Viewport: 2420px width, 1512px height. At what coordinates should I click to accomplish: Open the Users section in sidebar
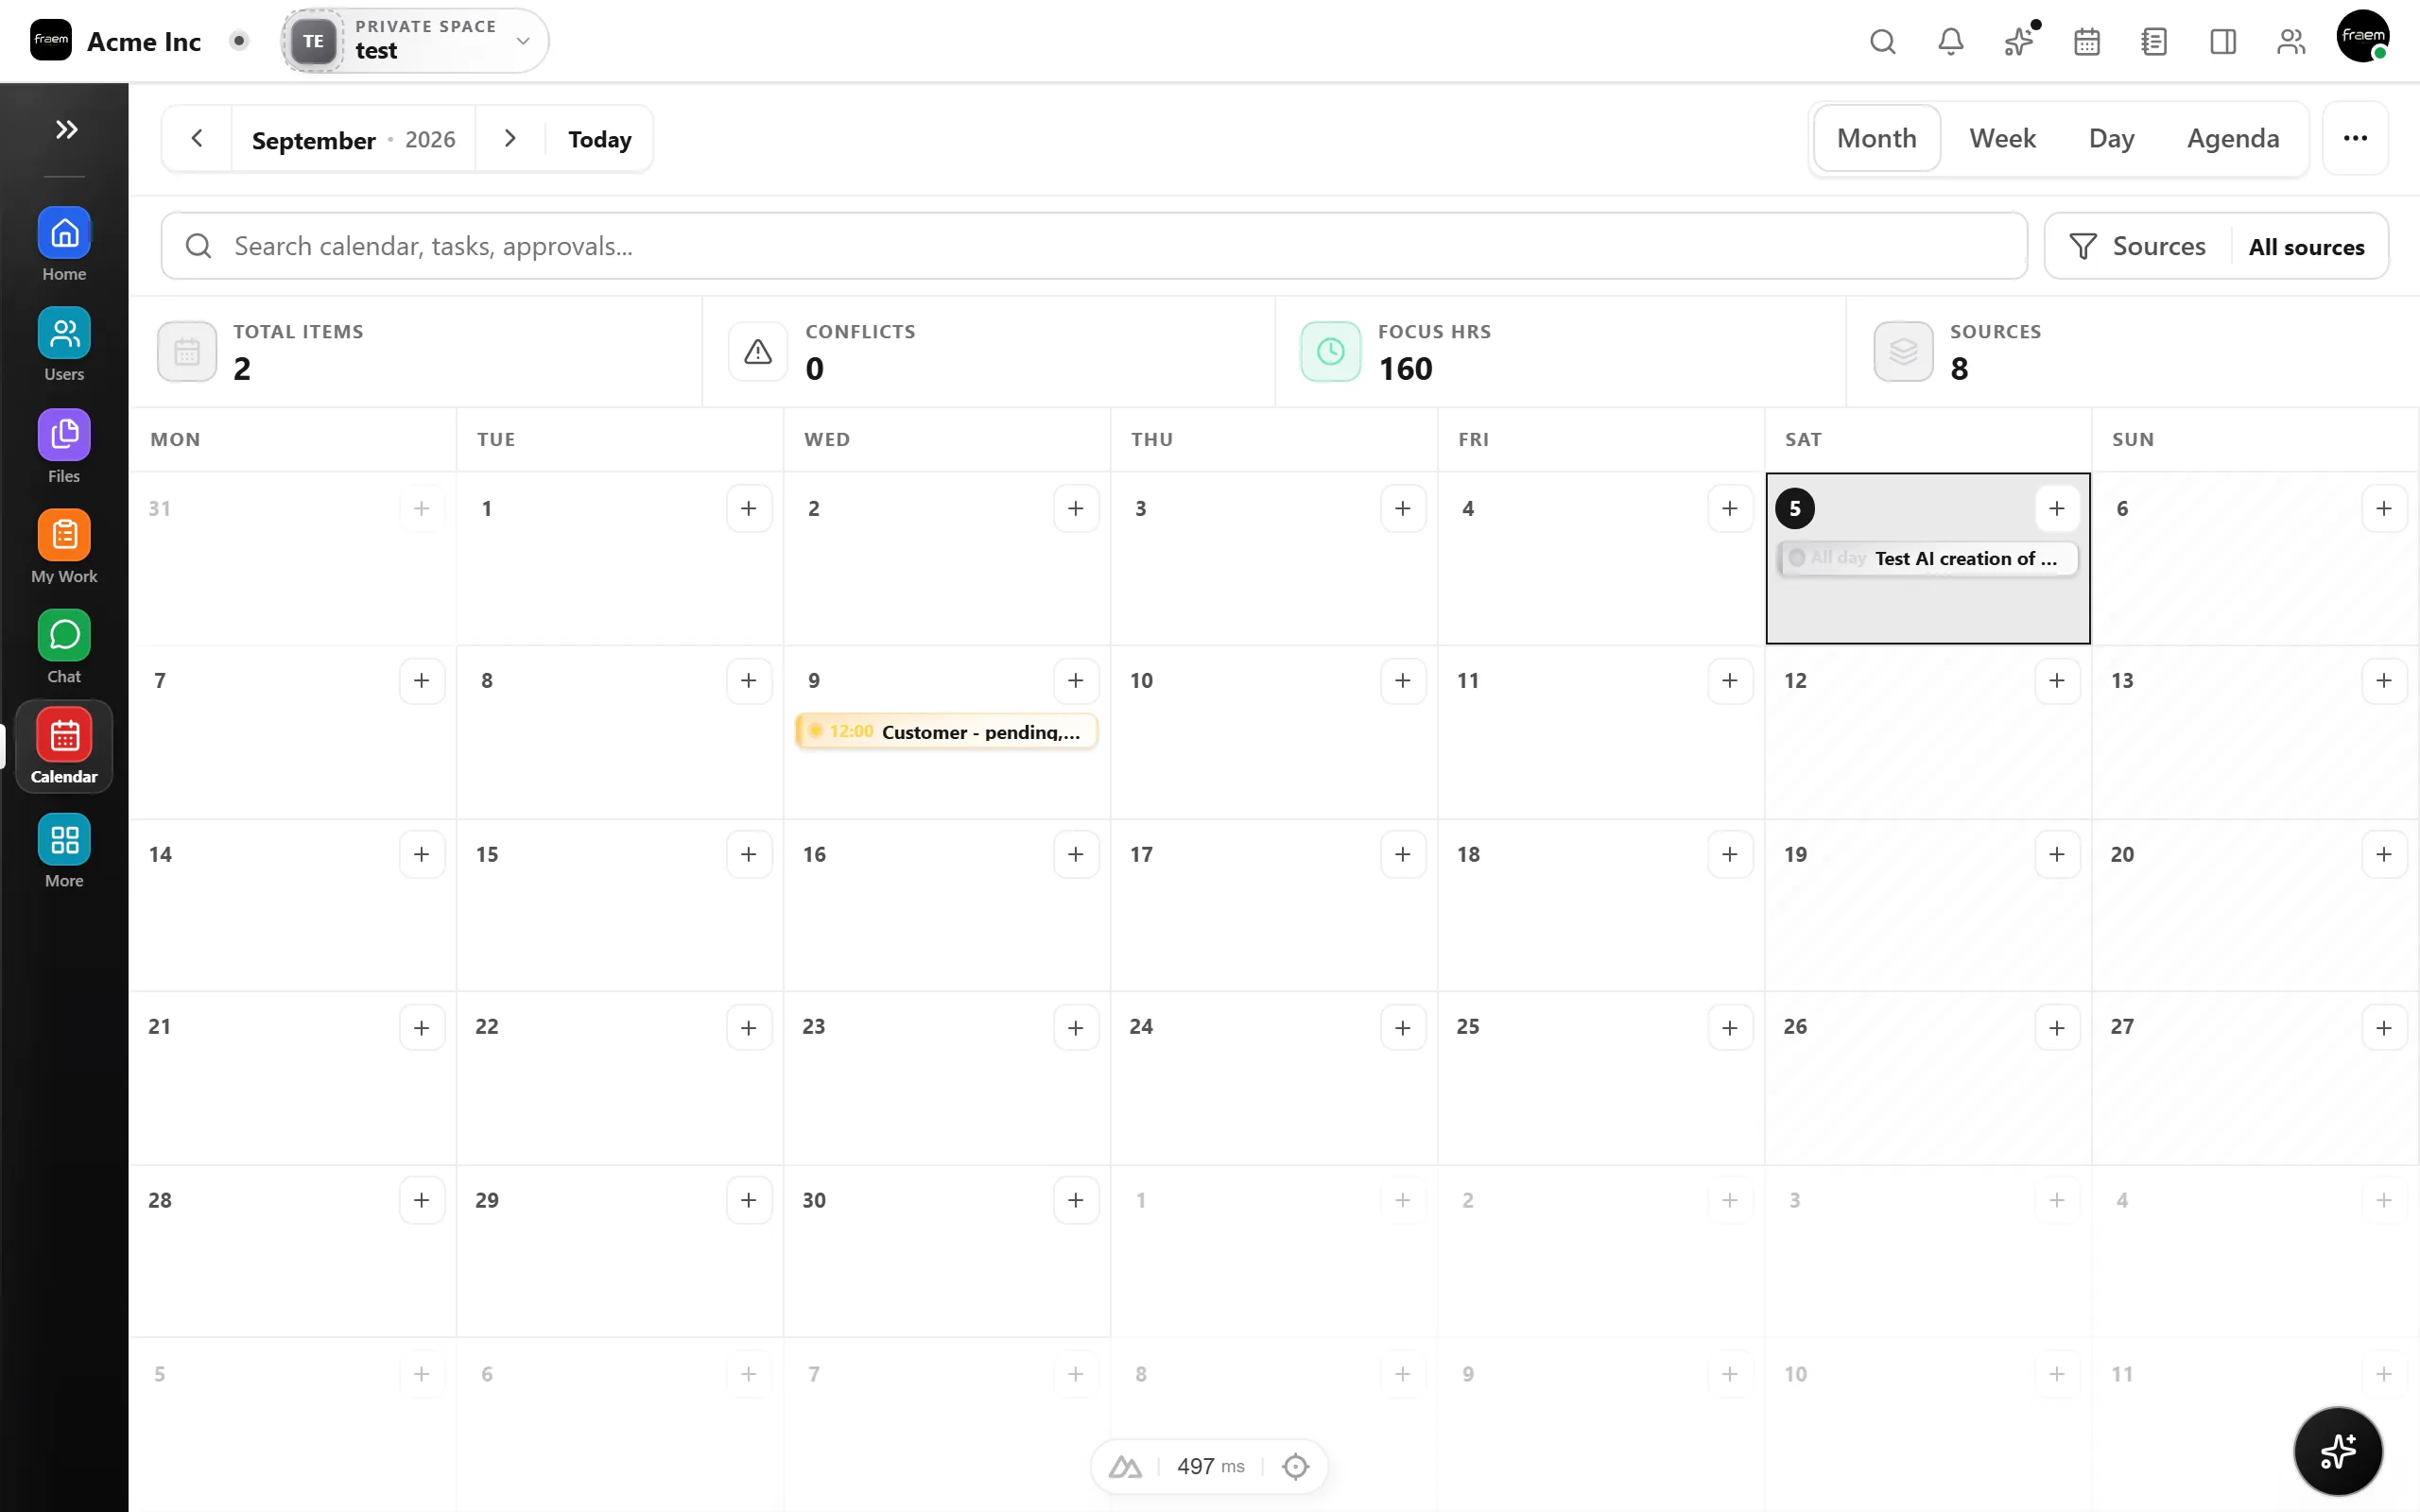tap(64, 345)
